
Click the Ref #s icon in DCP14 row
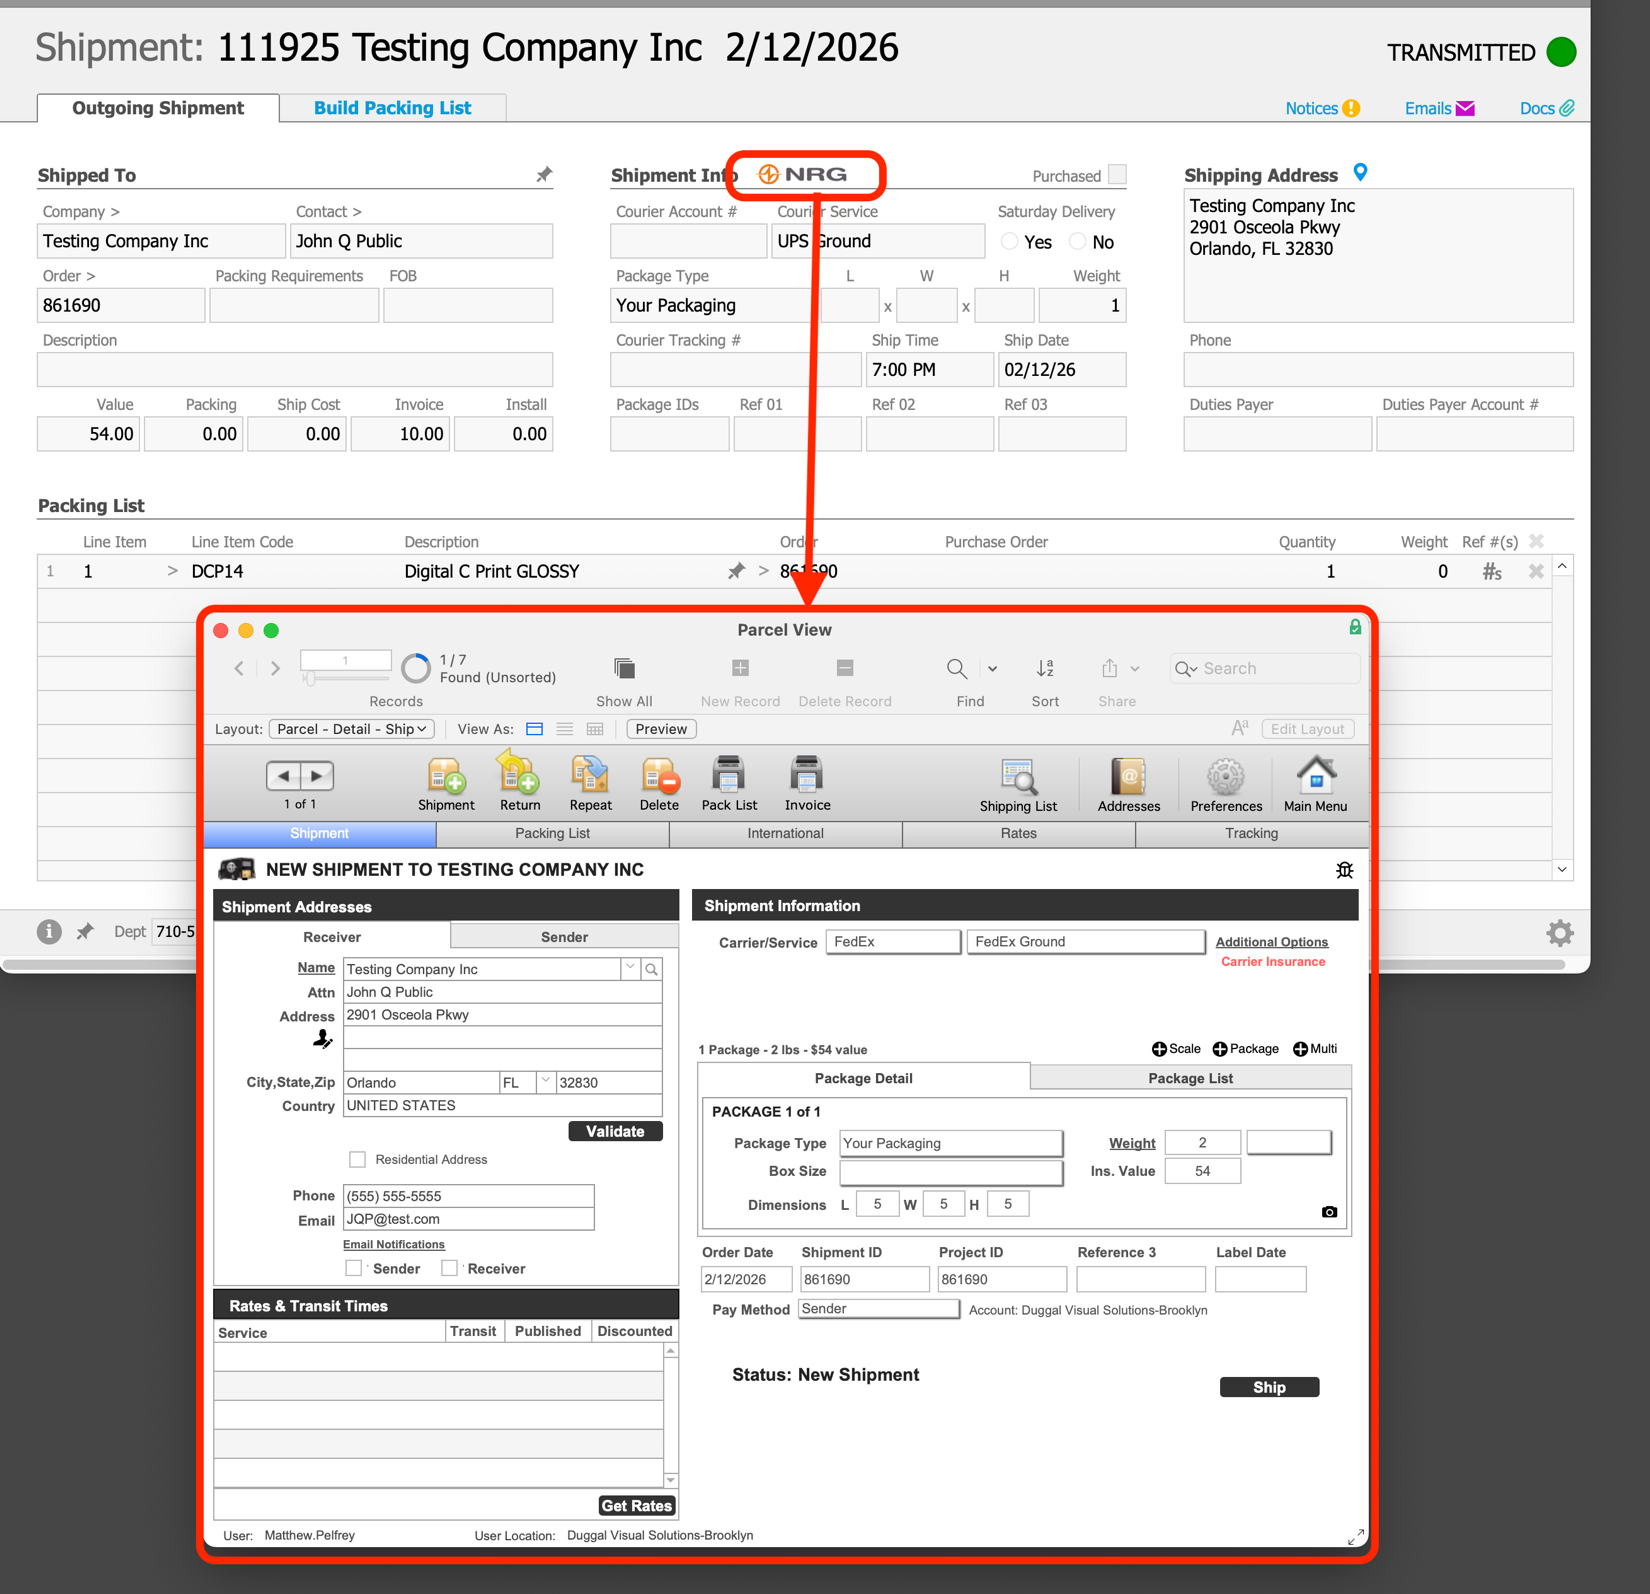1491,572
